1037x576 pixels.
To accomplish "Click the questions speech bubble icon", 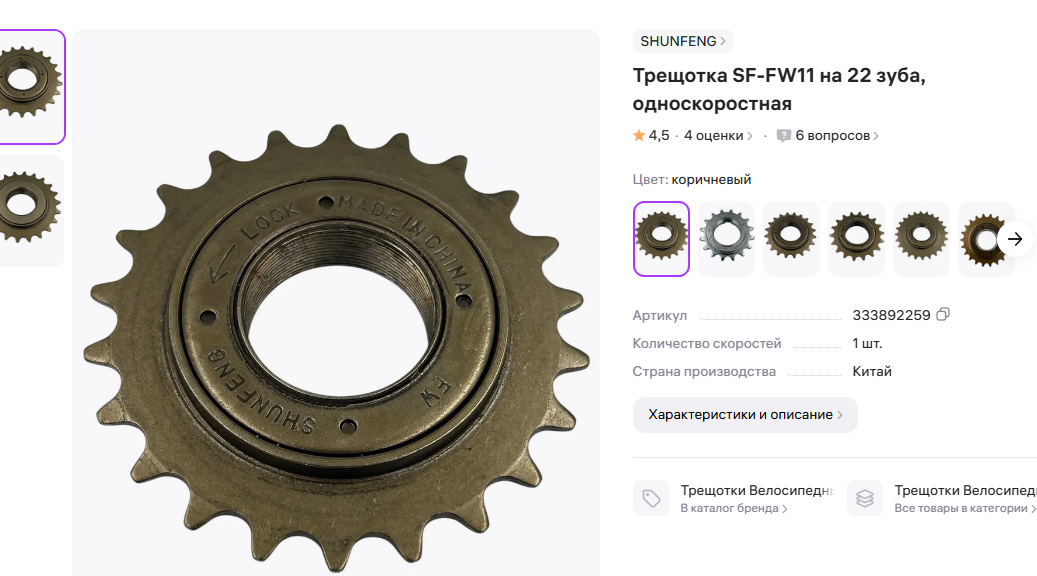I will pyautogui.click(x=784, y=136).
